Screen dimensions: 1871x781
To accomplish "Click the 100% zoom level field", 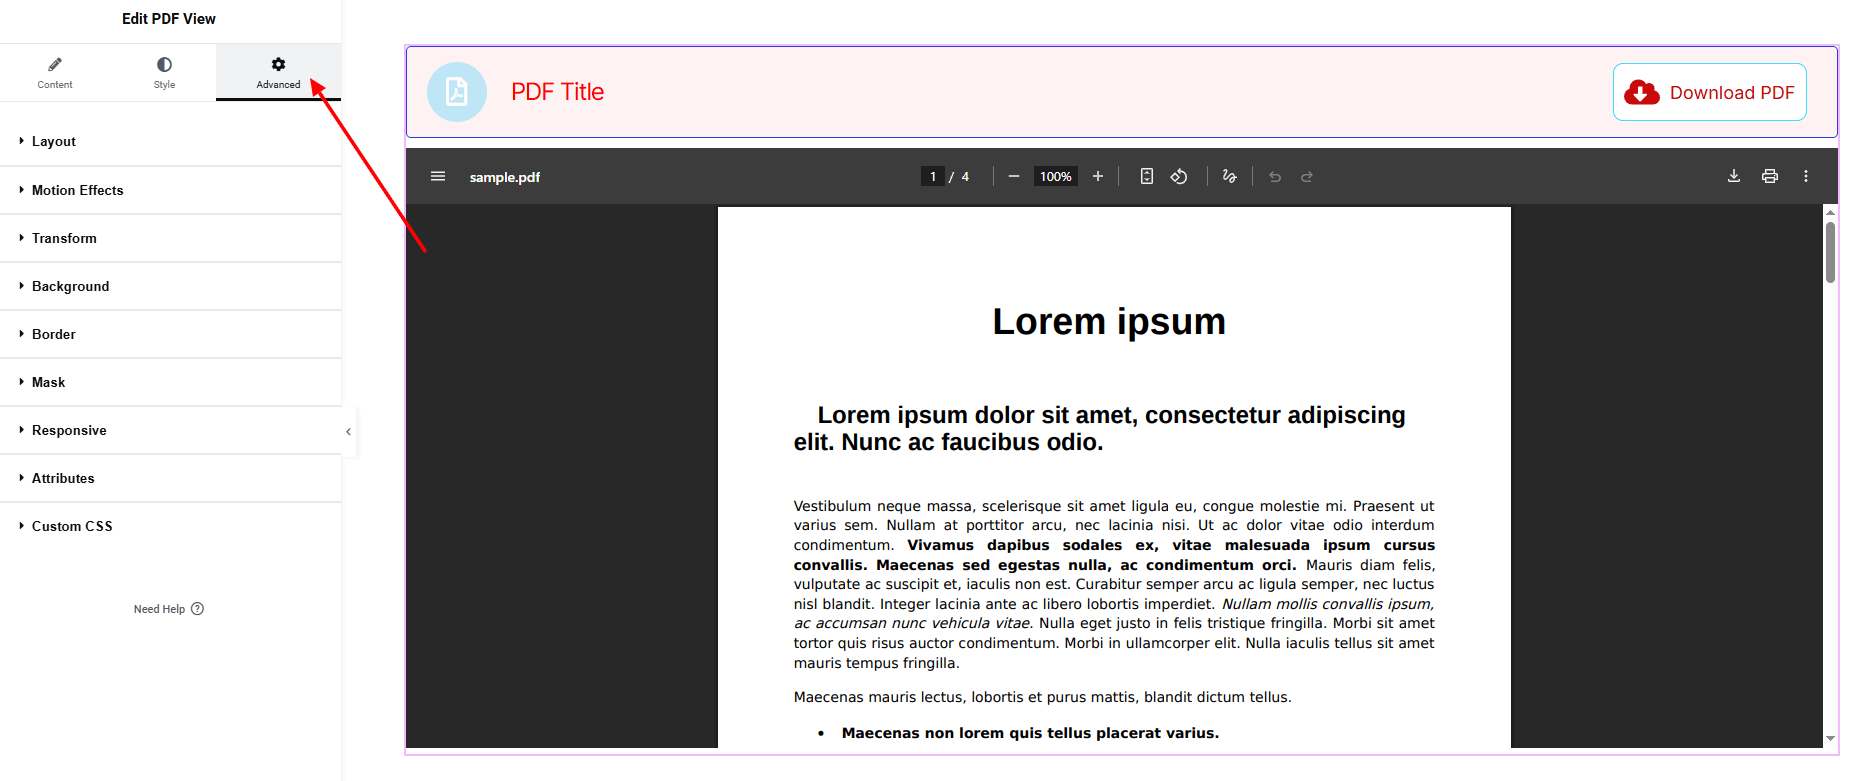I will (x=1056, y=176).
